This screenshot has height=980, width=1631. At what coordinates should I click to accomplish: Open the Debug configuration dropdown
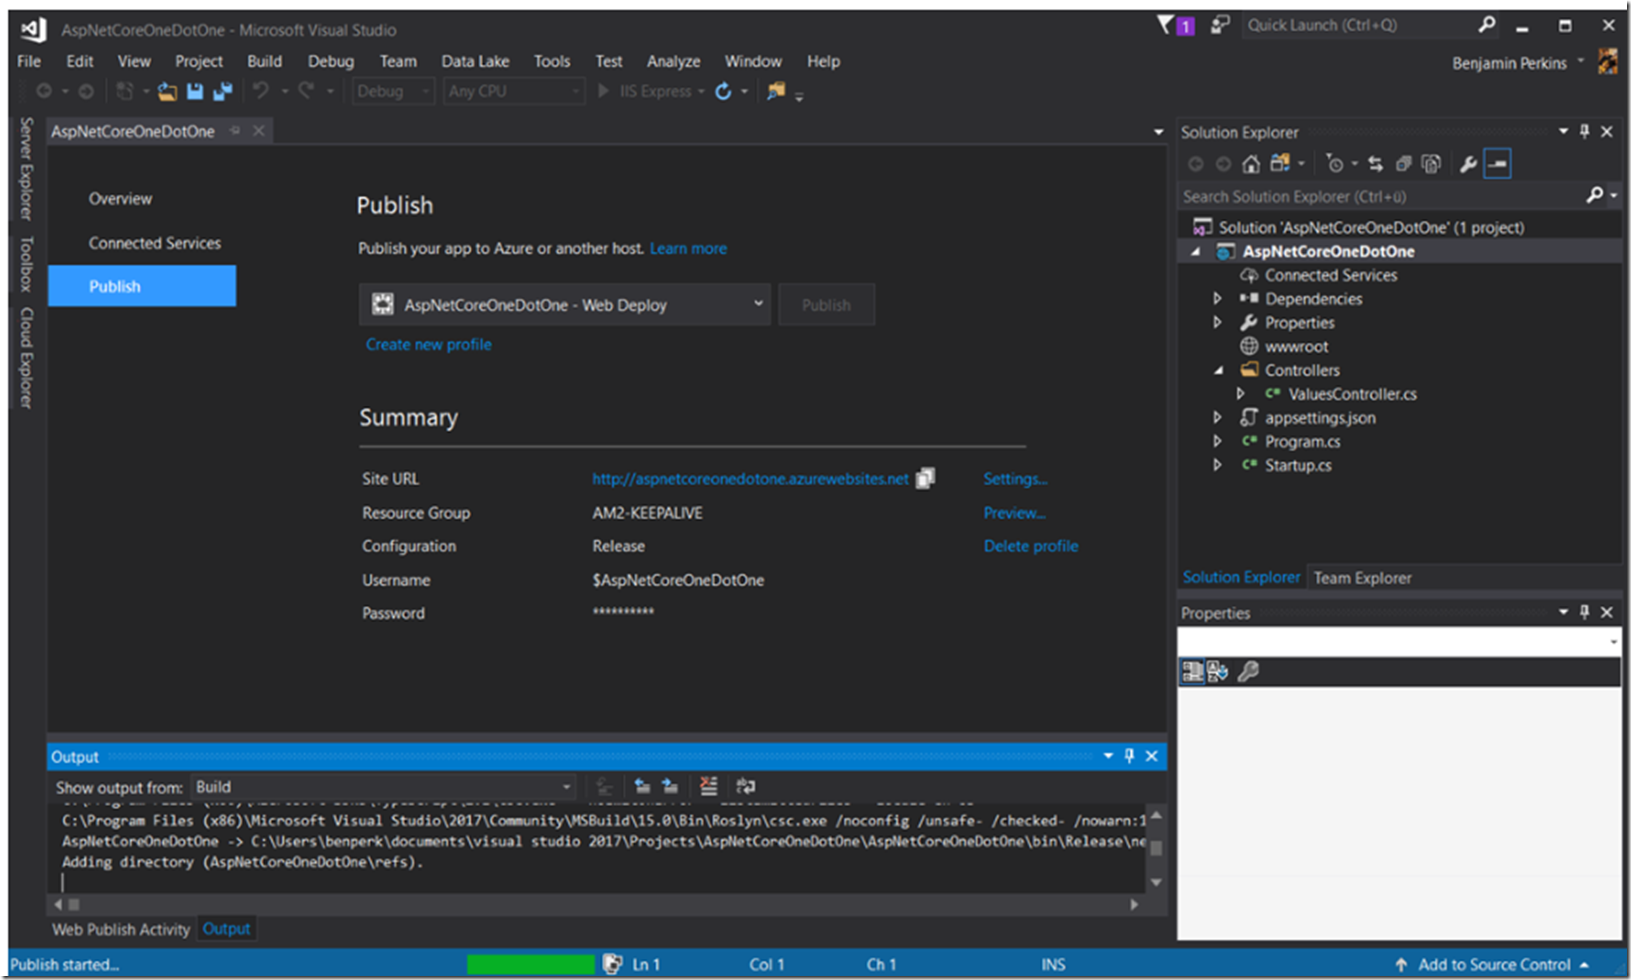(x=394, y=91)
